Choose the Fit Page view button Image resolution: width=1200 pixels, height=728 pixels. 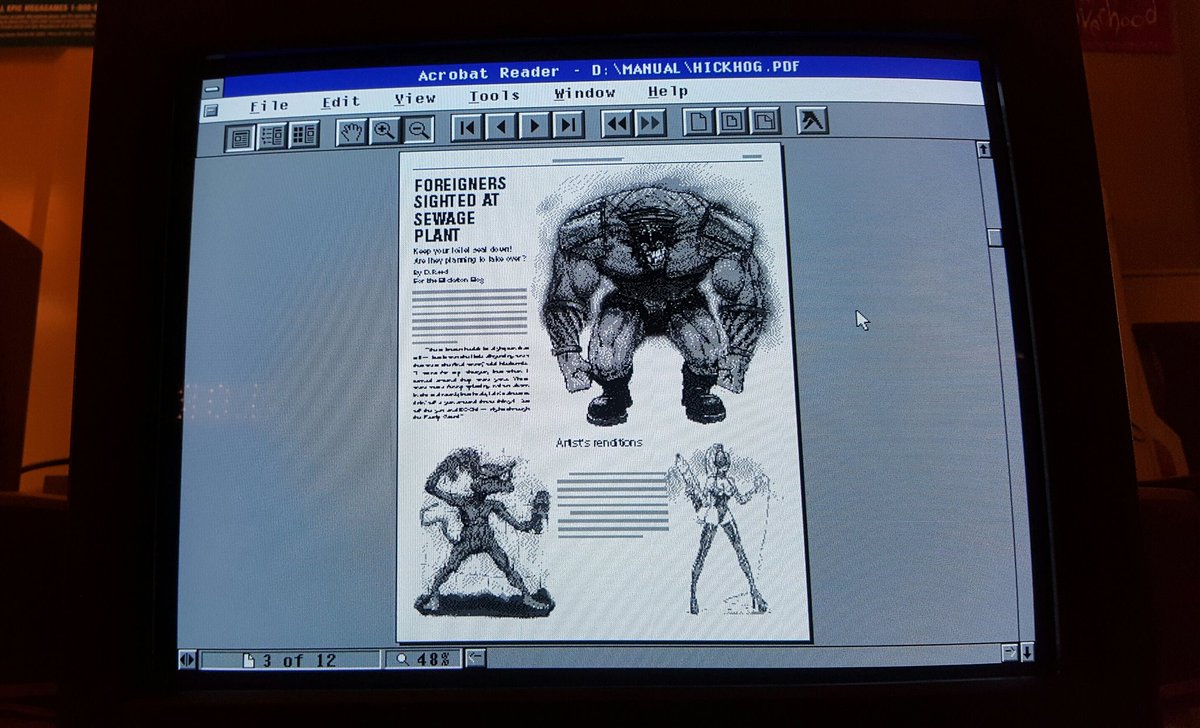[732, 121]
